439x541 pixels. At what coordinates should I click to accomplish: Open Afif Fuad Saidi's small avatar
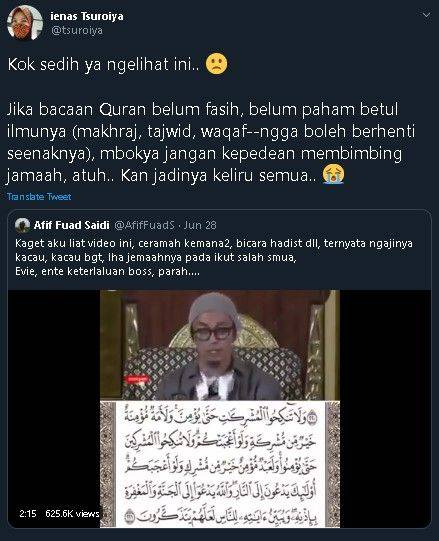point(22,225)
